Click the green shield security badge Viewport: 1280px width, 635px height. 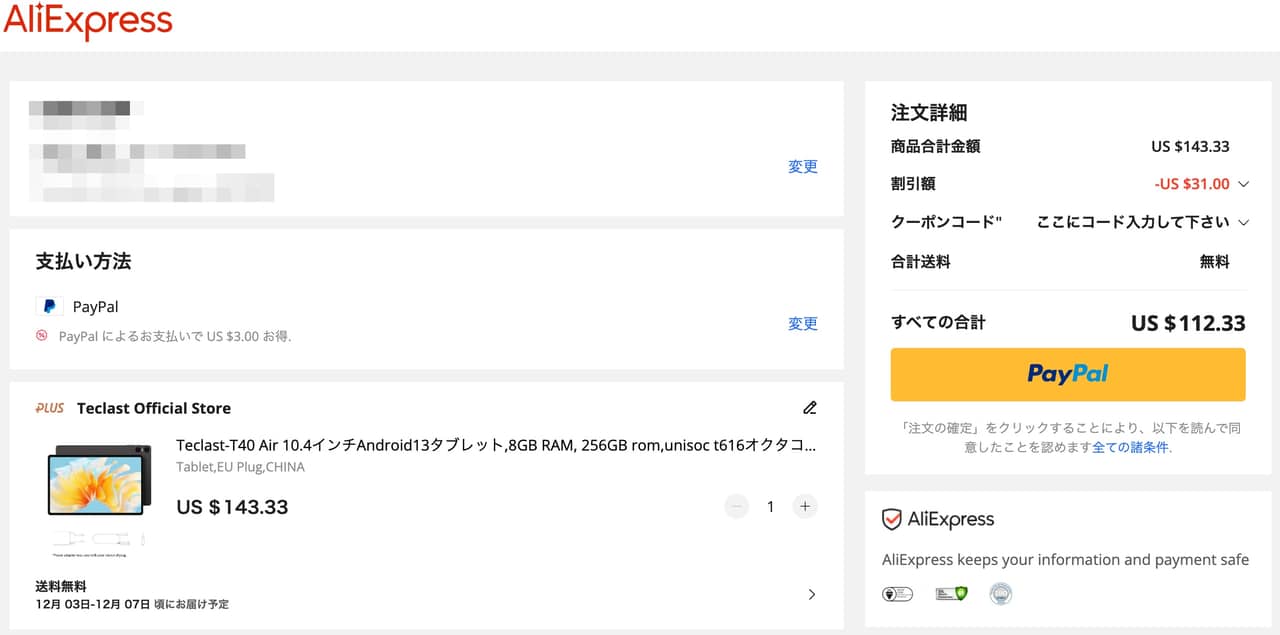[x=951, y=594]
